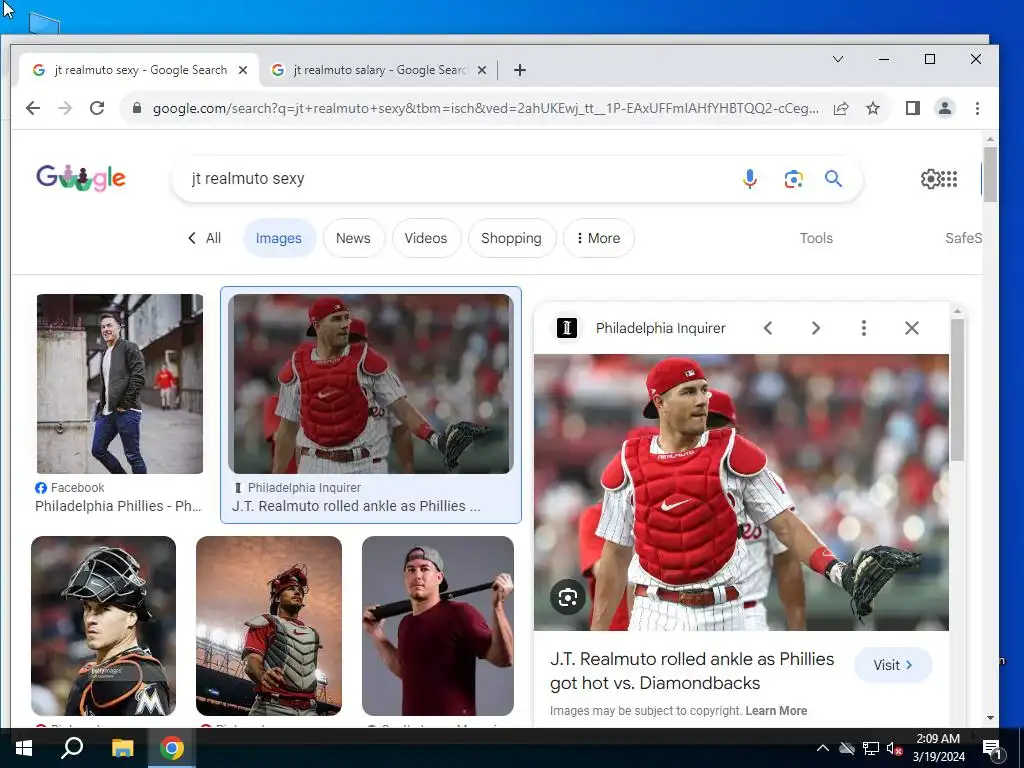Image resolution: width=1024 pixels, height=768 pixels.
Task: Go to the Google doodle logo homepage
Action: point(81,178)
